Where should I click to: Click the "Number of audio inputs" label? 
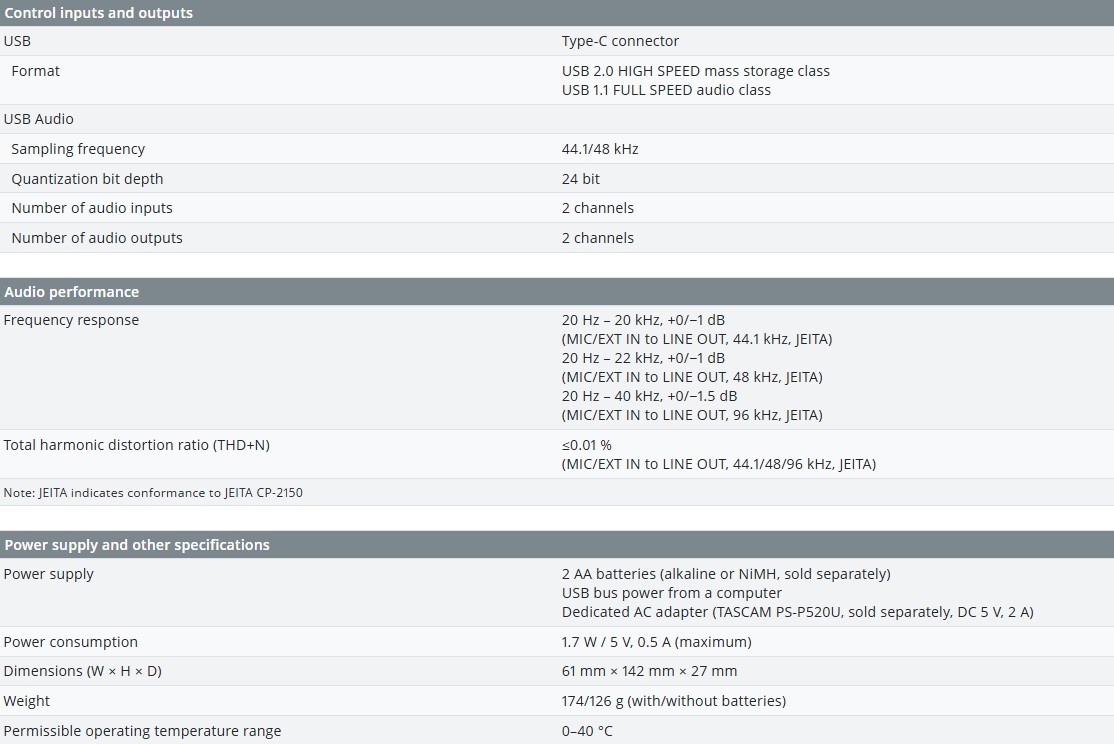pyautogui.click(x=92, y=208)
